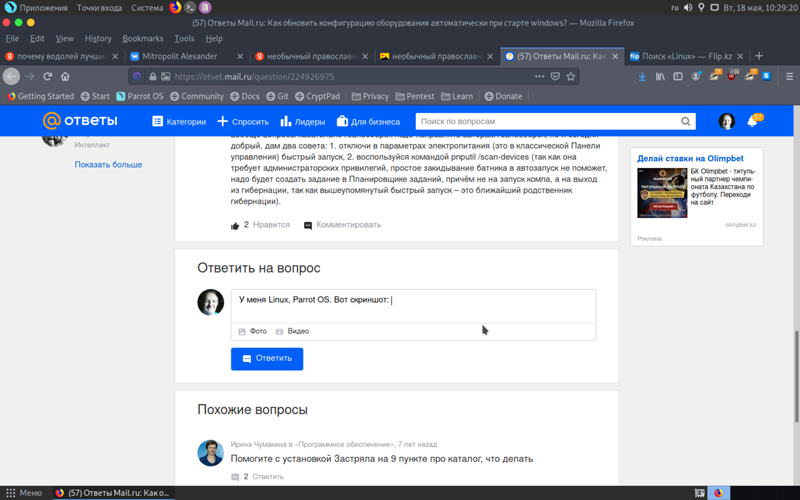
Task: Click the thumbs-up like icon
Action: pos(235,226)
